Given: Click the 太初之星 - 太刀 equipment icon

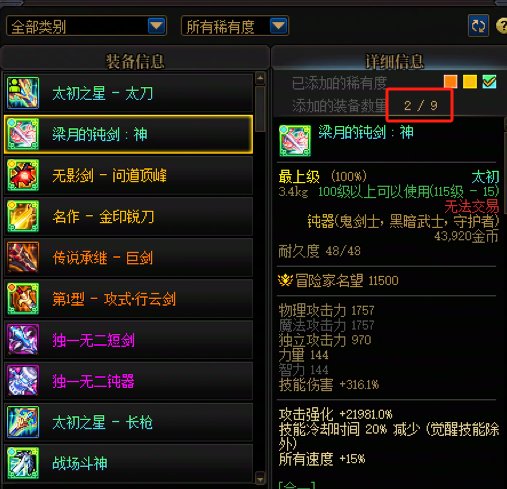Looking at the screenshot, I should 23,93.
